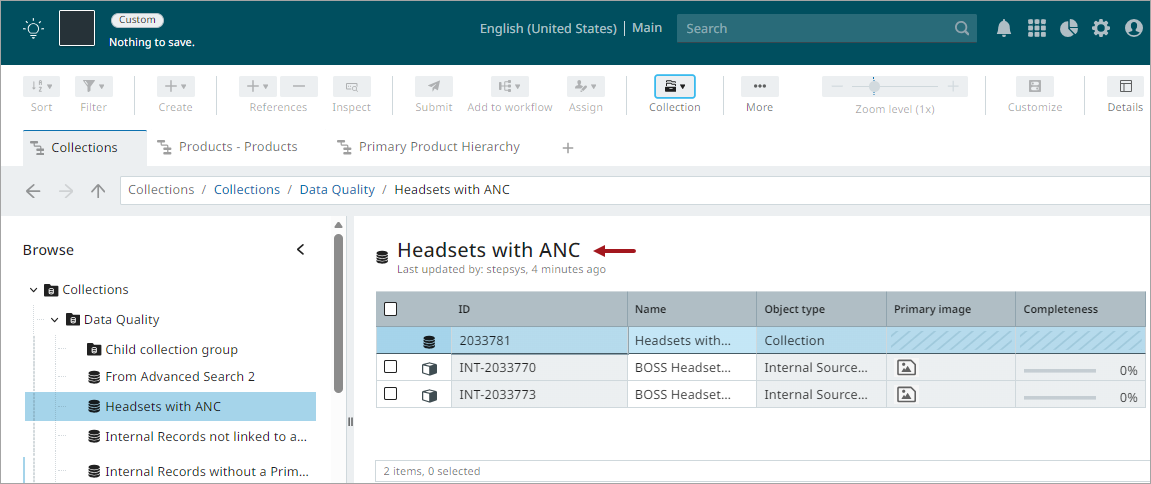Screen dimensions: 1151x484
Task: Open the settings gear icon
Action: pos(1101,28)
